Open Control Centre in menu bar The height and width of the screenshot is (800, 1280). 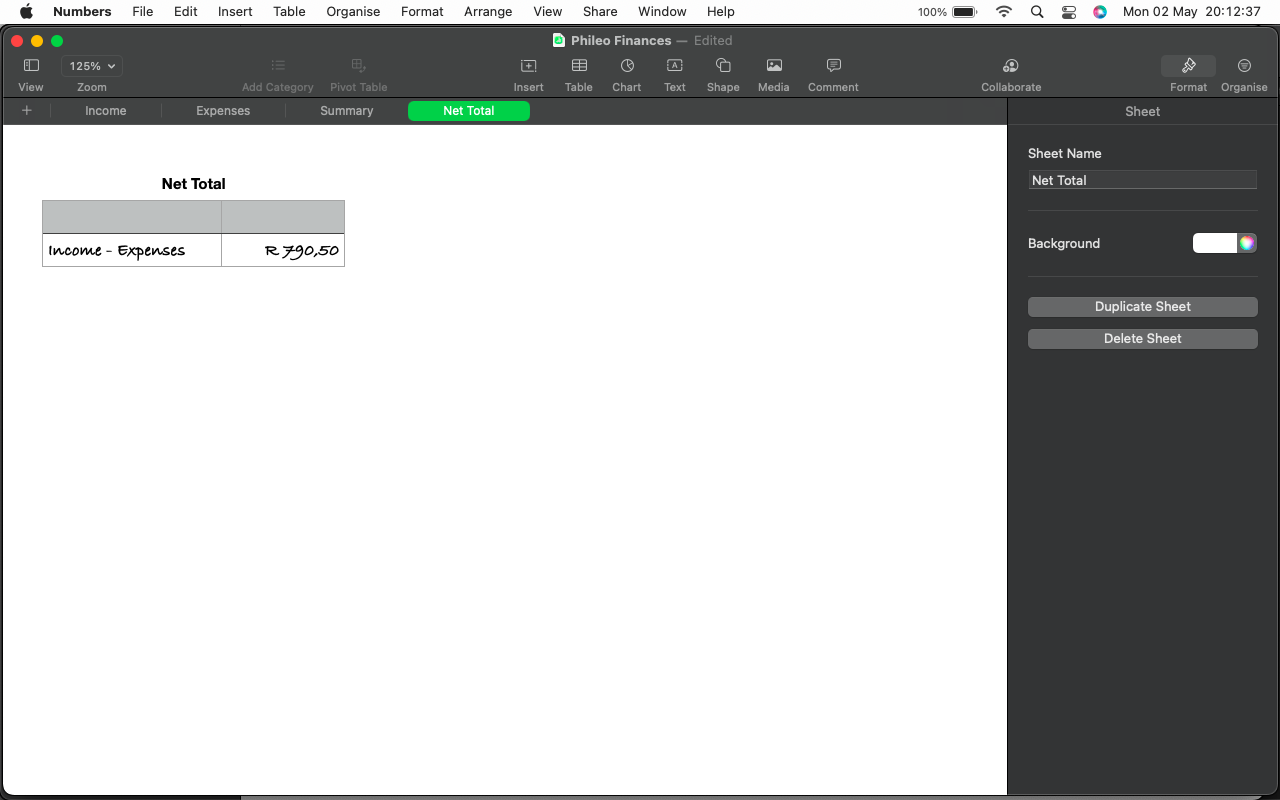1069,12
